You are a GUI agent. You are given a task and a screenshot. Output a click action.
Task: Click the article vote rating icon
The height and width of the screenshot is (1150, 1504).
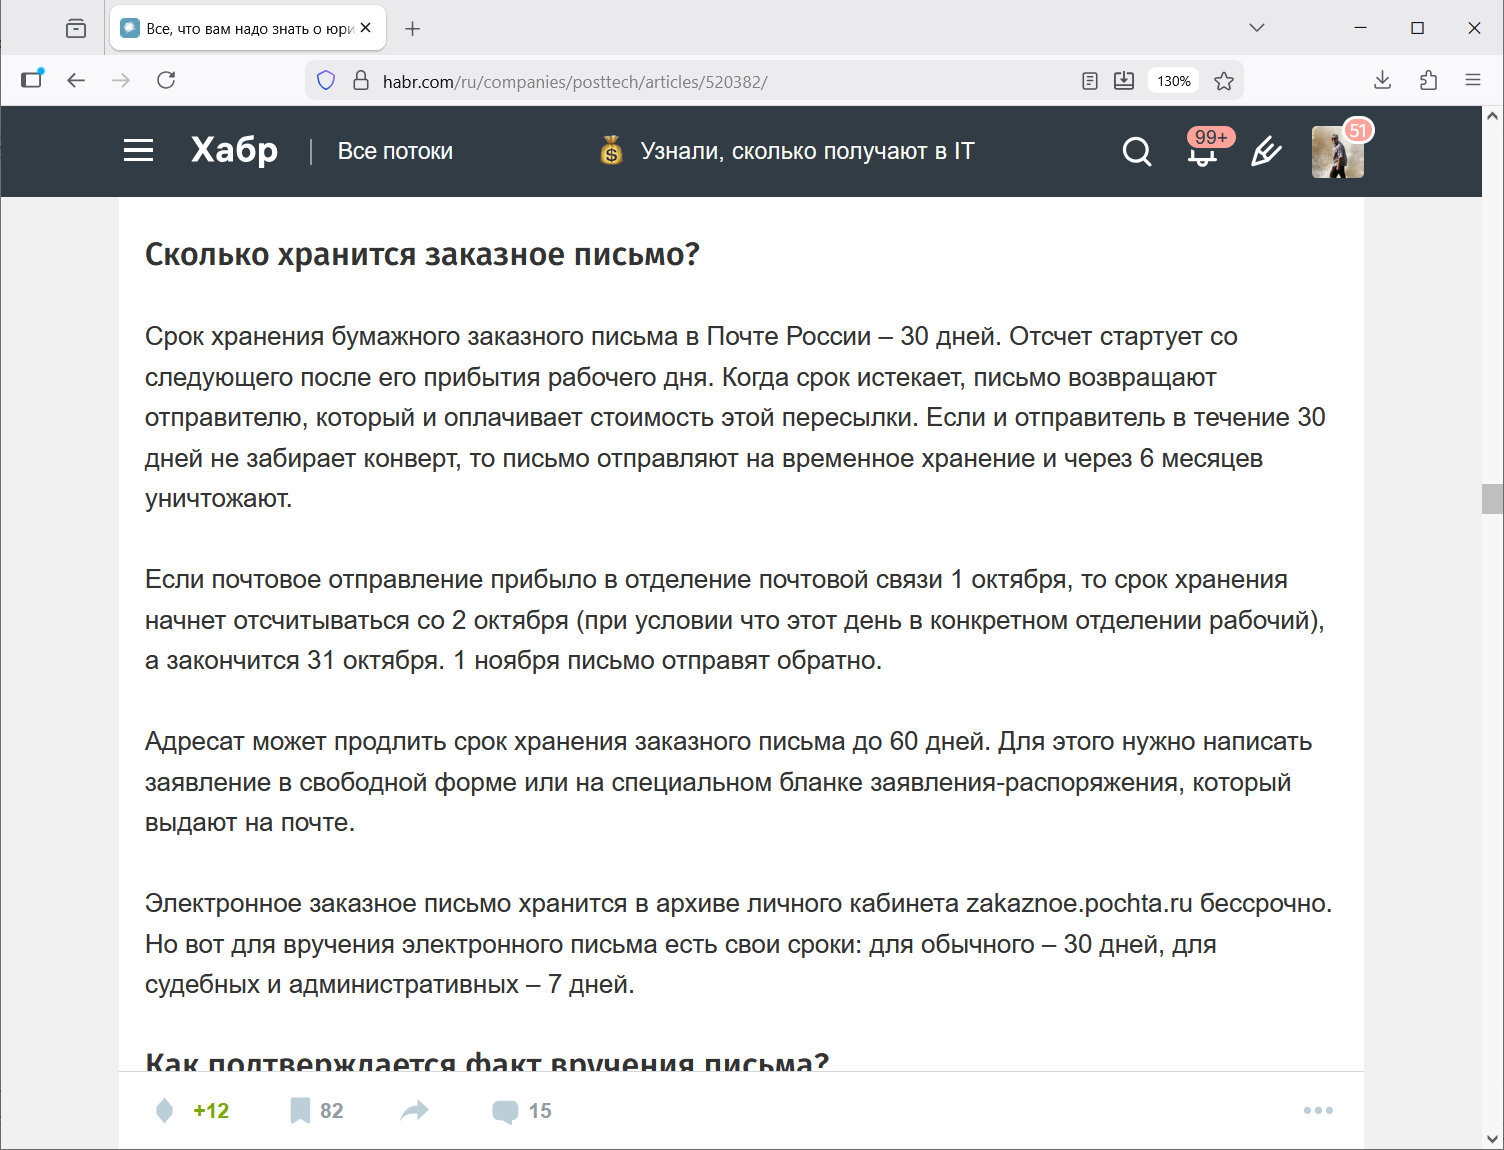pyautogui.click(x=165, y=1110)
